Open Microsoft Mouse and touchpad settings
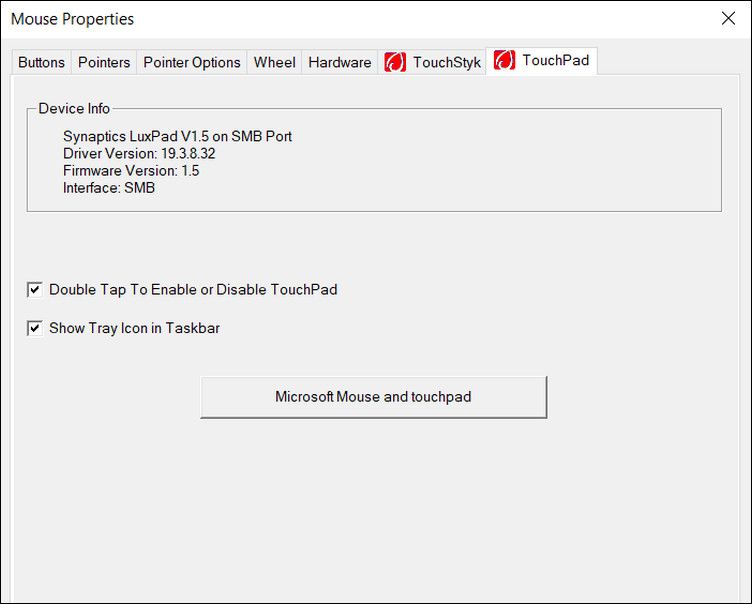The width and height of the screenshot is (752, 604). [374, 397]
